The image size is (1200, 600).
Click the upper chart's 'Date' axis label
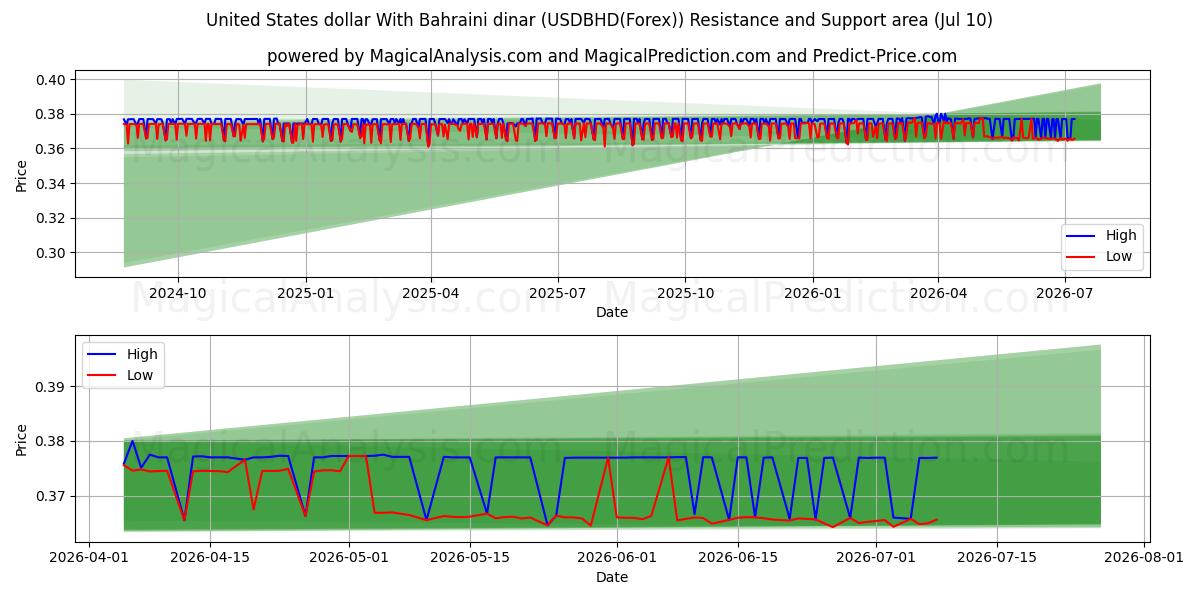point(612,312)
